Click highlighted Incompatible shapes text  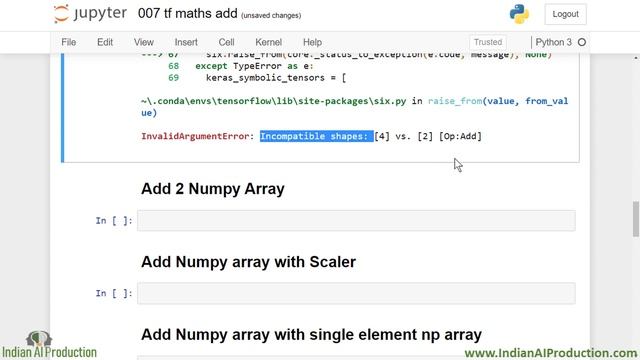click(x=317, y=136)
